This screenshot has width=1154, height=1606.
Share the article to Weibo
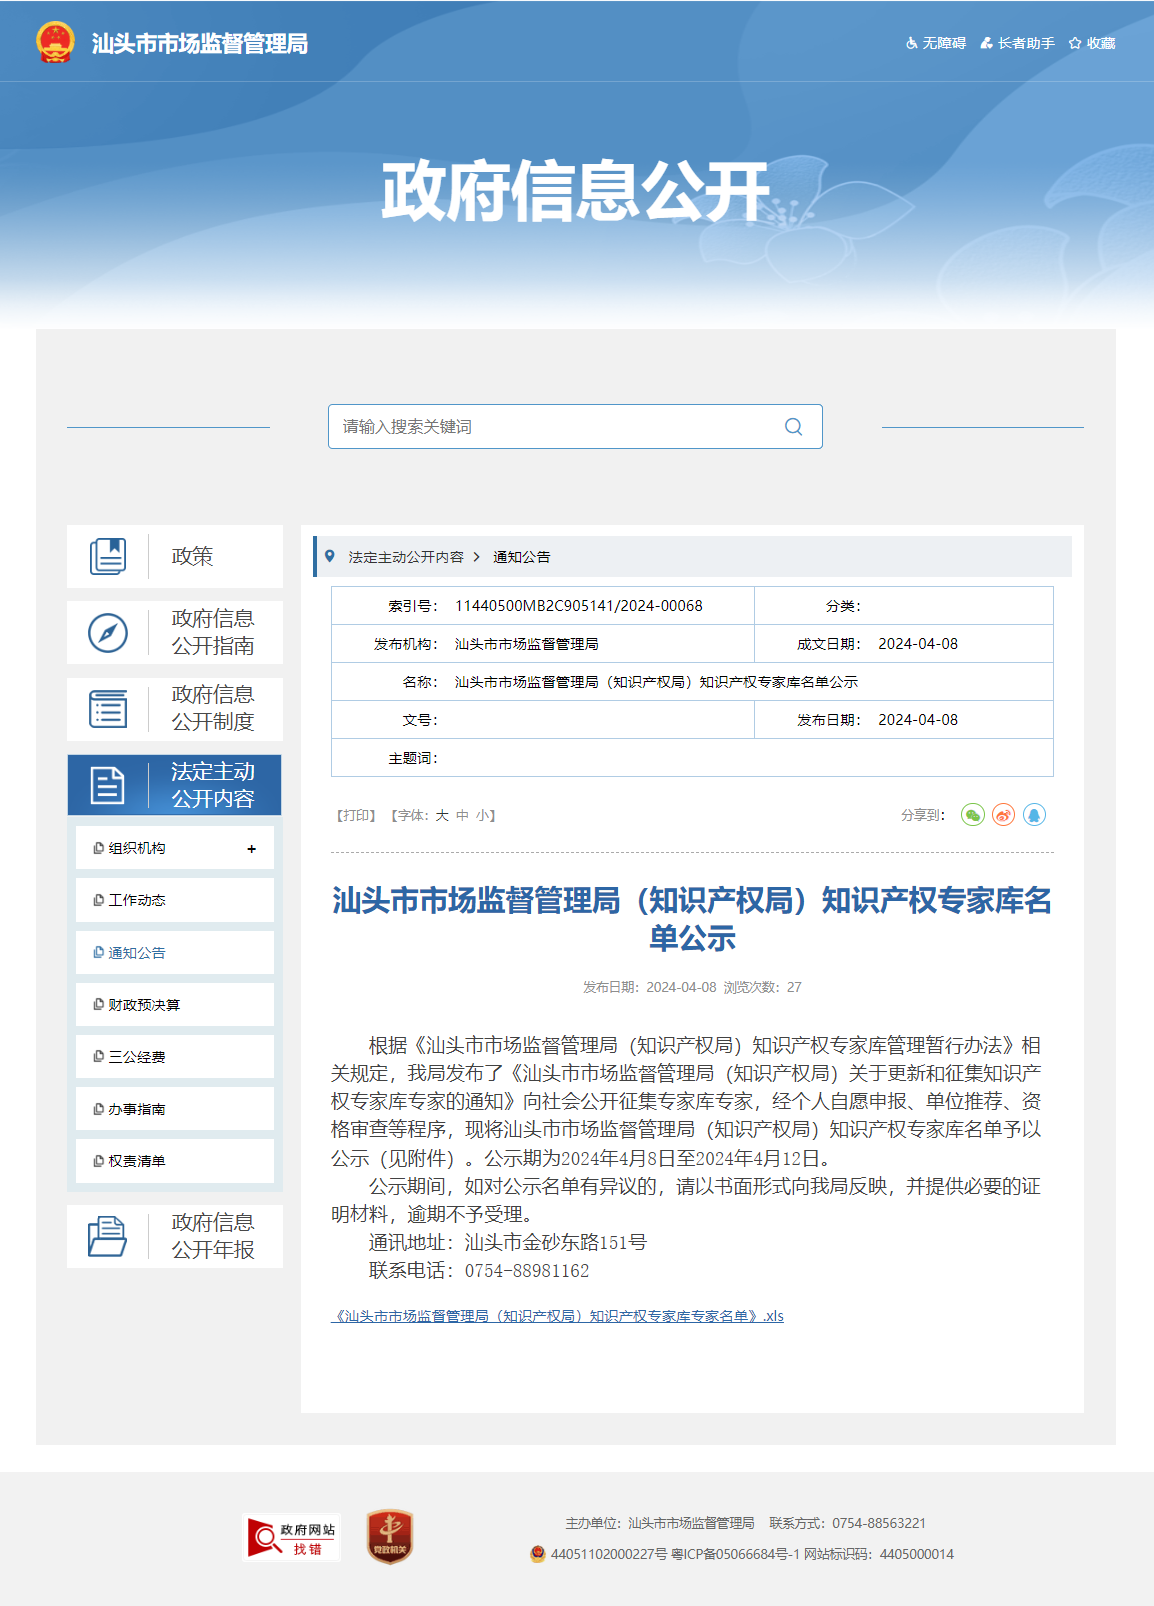point(1003,815)
